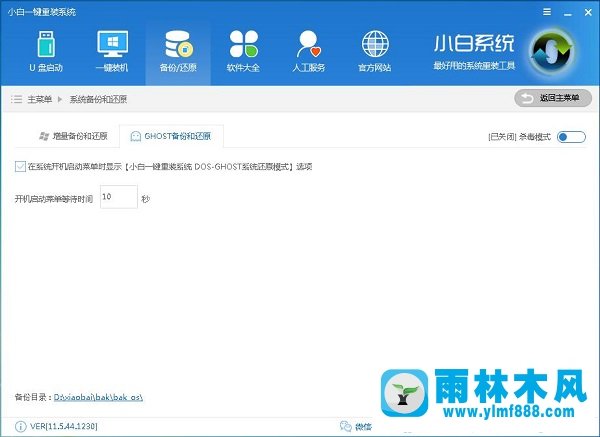This screenshot has width=600, height=437.
Task: Click the boot menu wait time field
Action: (119, 197)
